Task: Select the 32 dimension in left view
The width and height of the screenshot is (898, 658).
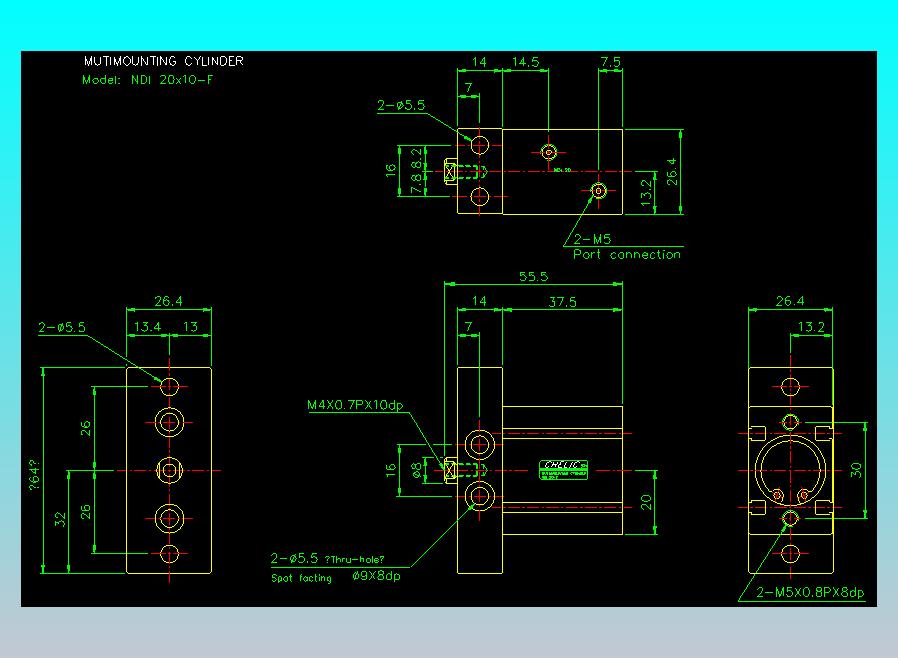Action: coord(60,520)
